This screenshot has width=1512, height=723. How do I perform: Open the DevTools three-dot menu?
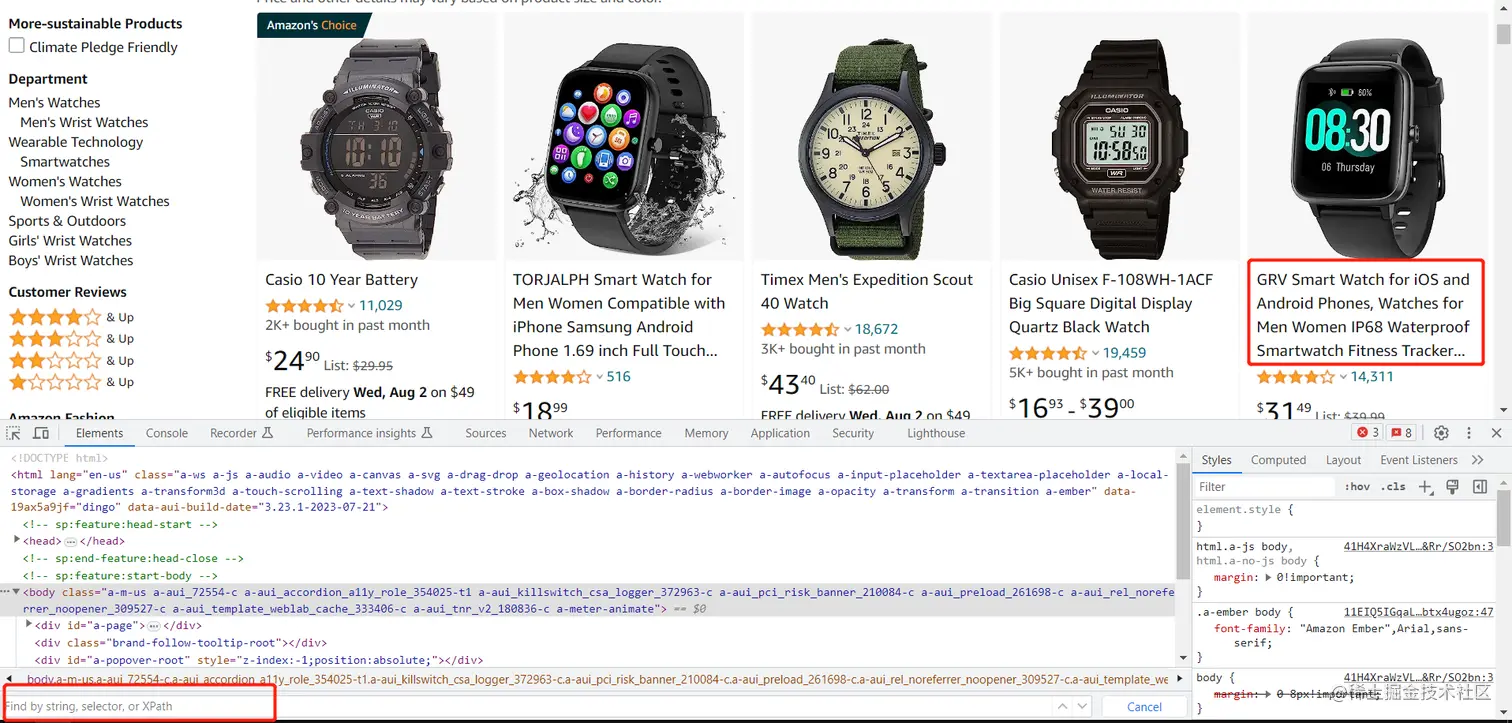[1469, 433]
